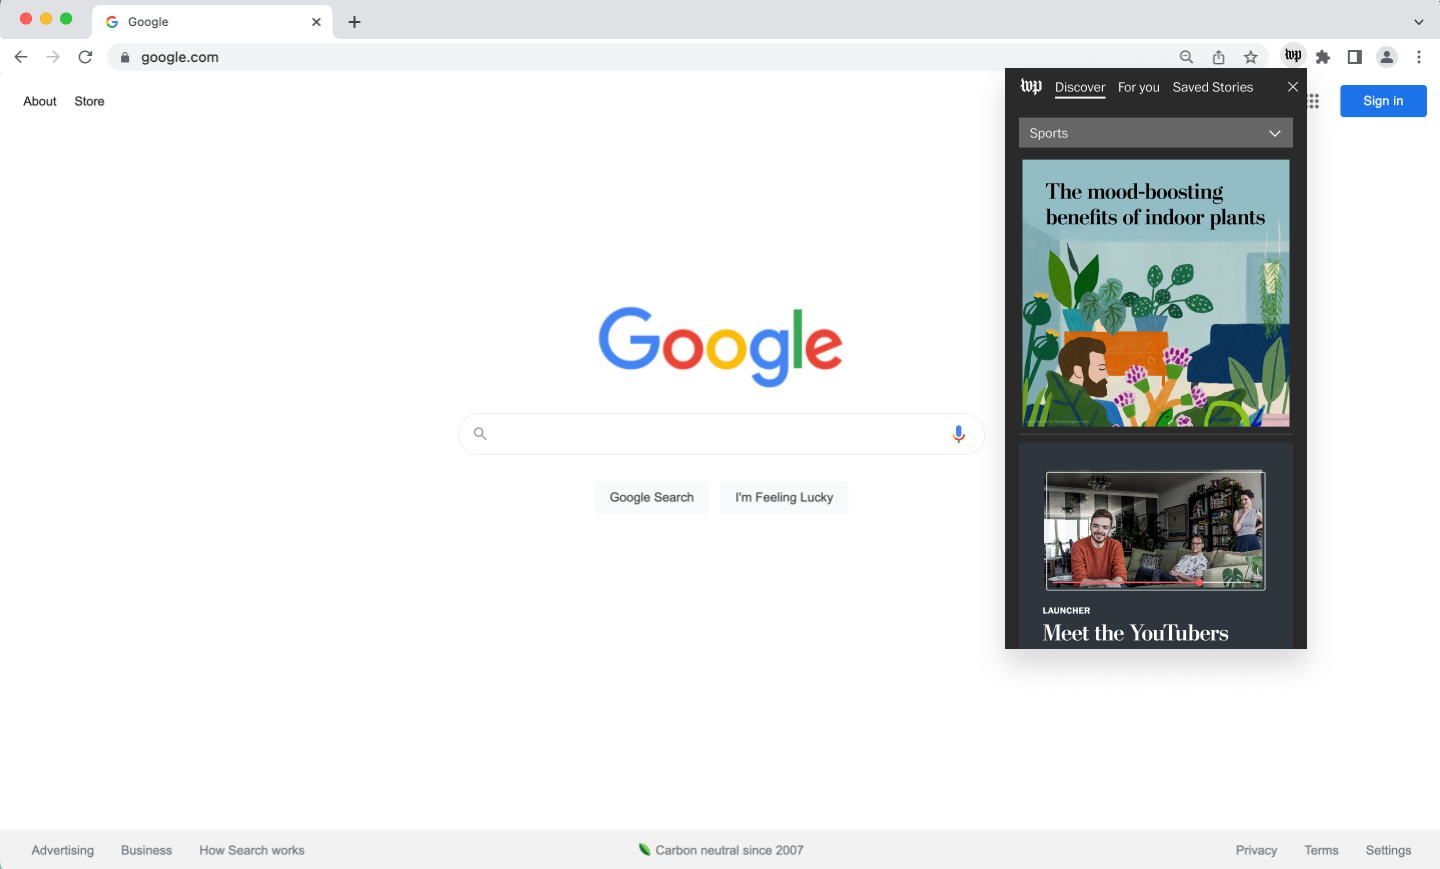Click the share page icon
1440x869 pixels.
click(x=1218, y=57)
